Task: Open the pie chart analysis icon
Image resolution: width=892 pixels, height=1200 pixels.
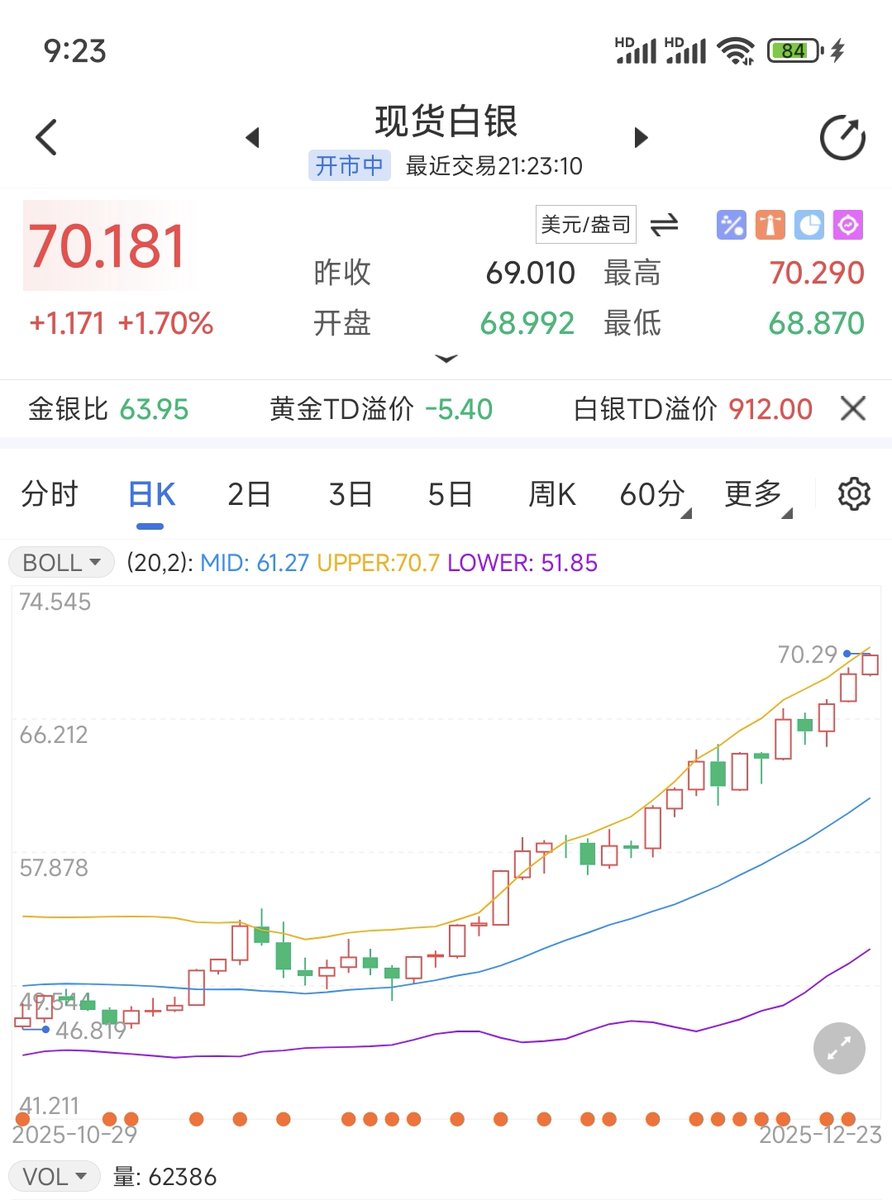Action: click(809, 225)
